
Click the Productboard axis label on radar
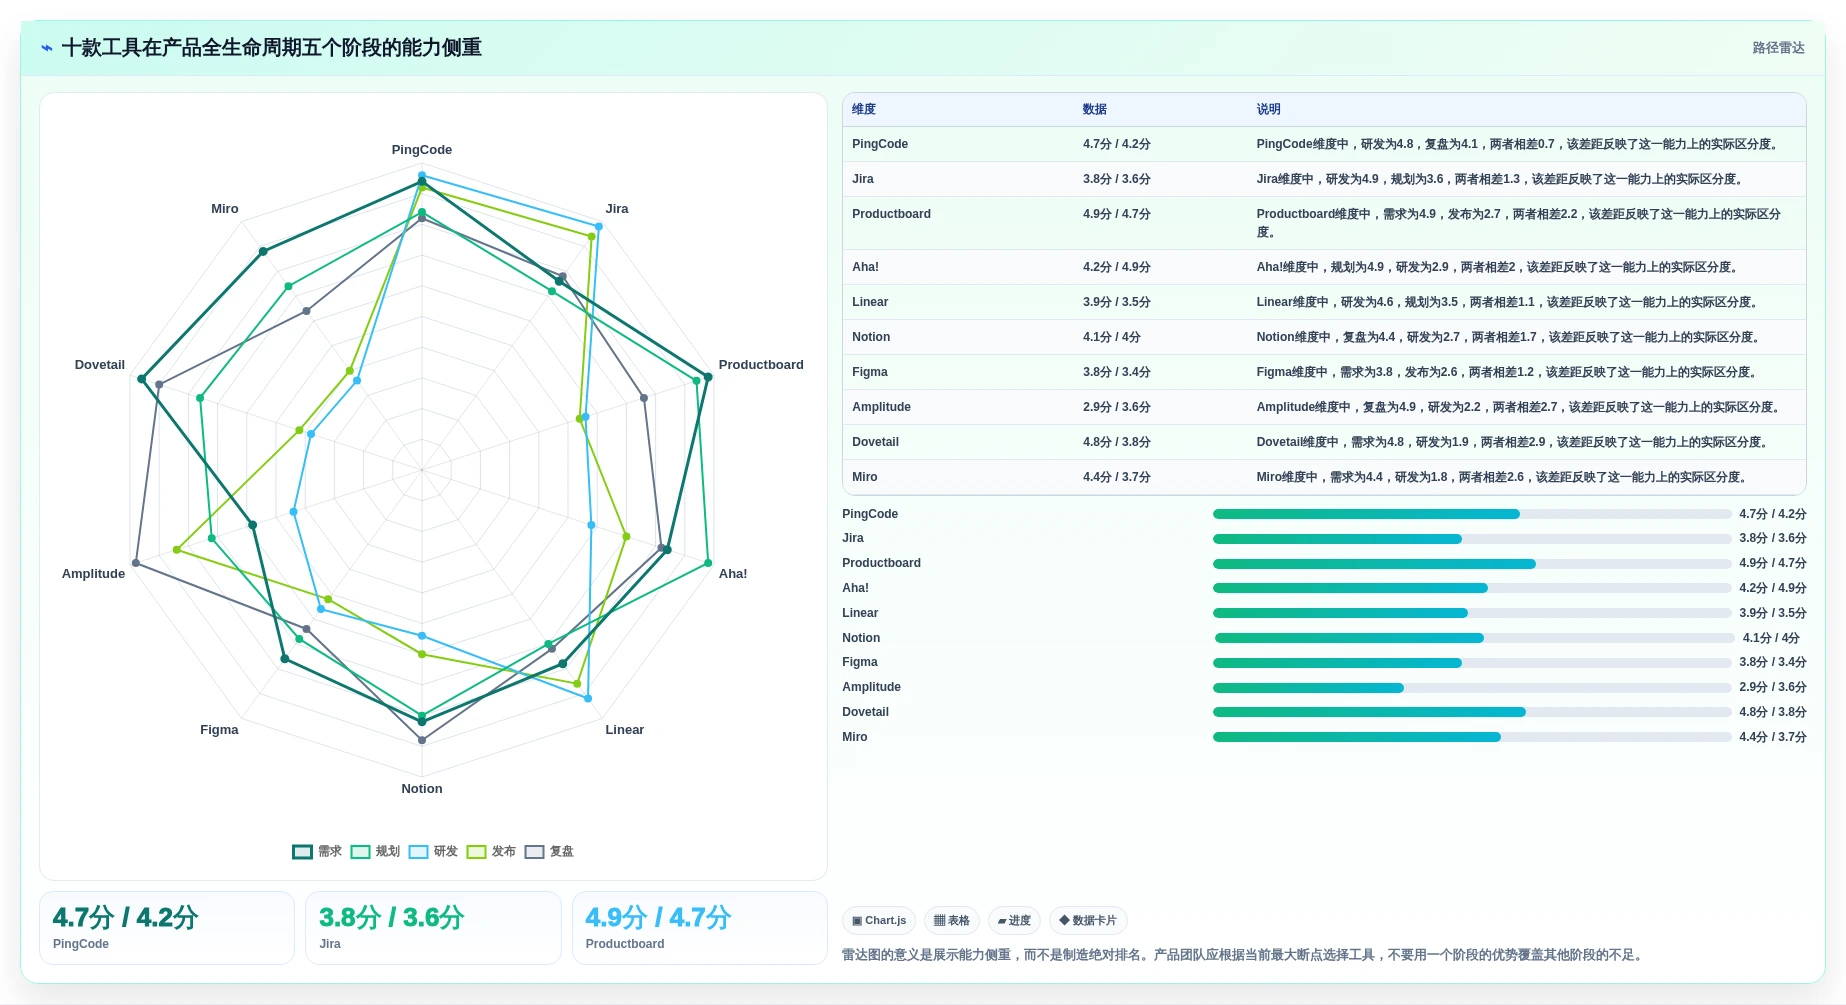click(761, 365)
